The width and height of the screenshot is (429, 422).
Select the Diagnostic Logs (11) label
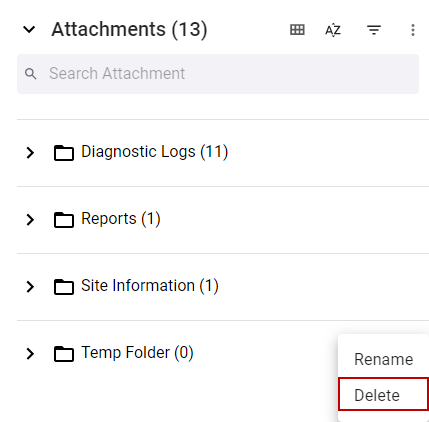click(155, 152)
